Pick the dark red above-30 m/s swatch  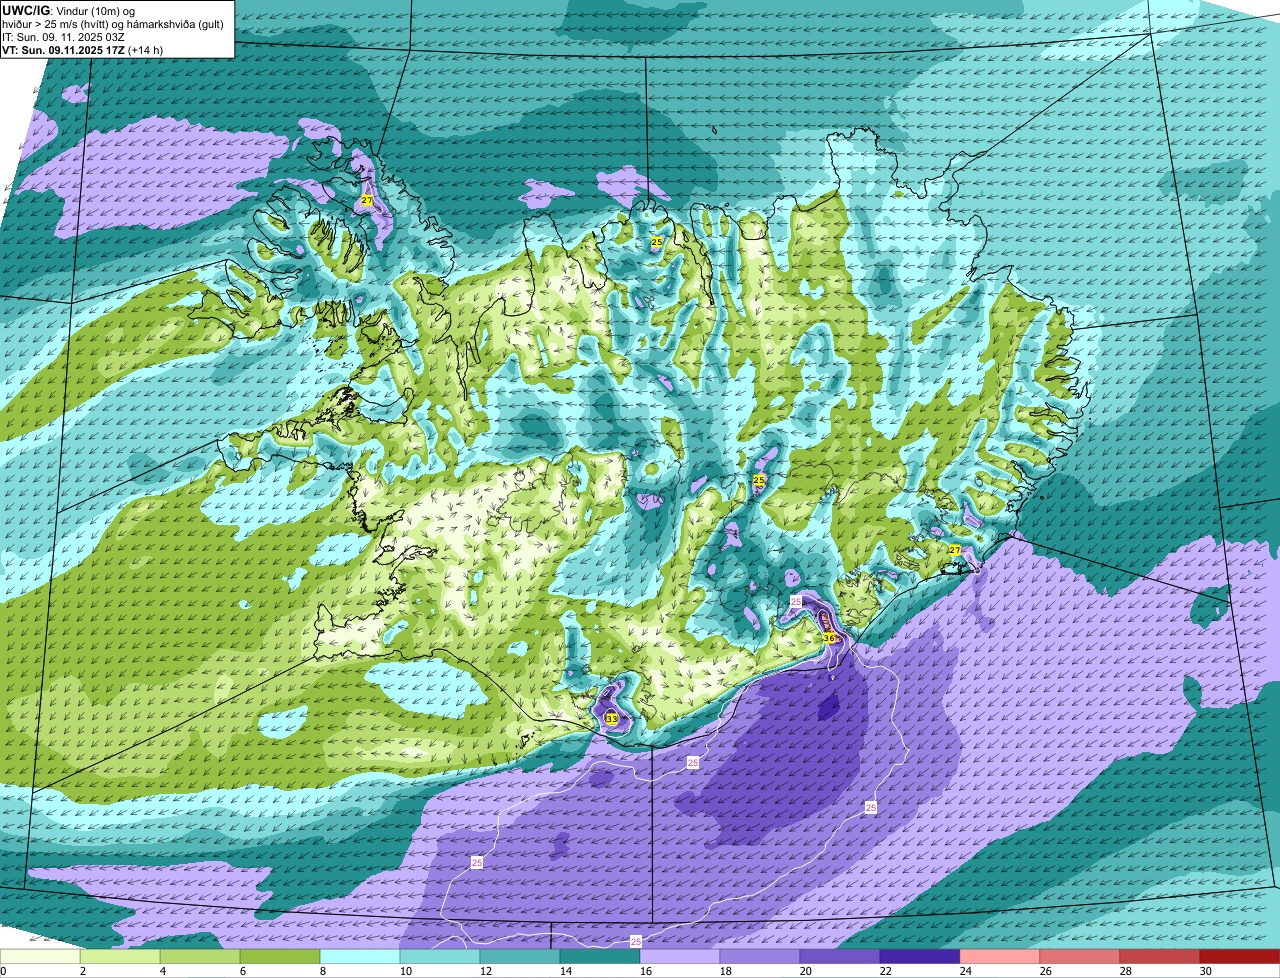point(1241,957)
